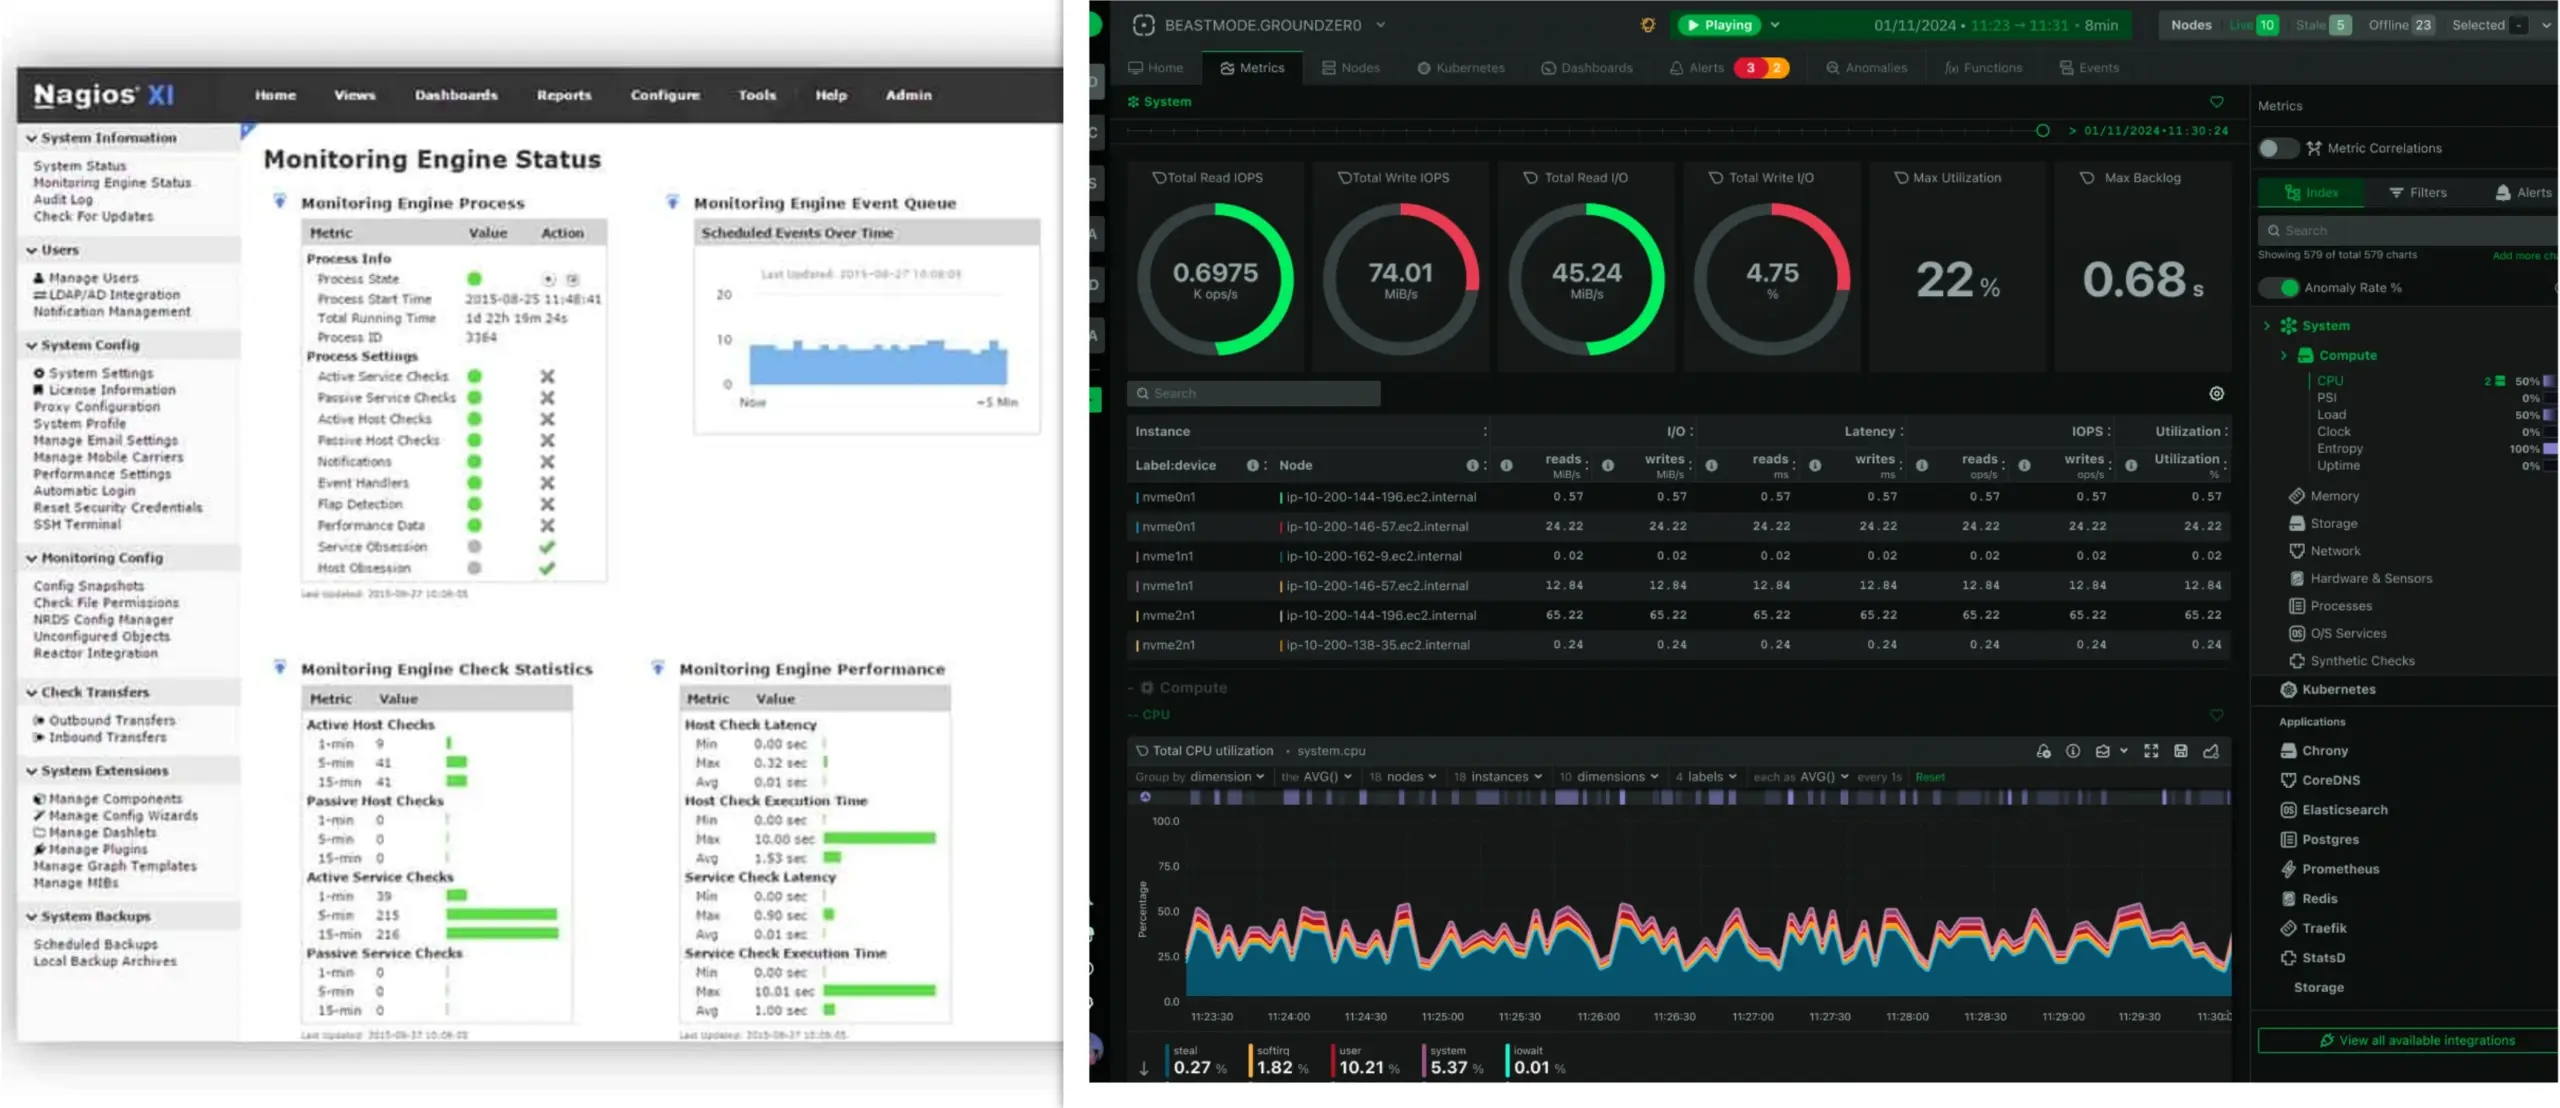The image size is (2560, 1108).
Task: Open the dropdown arrow next to Playing
Action: [x=1775, y=25]
